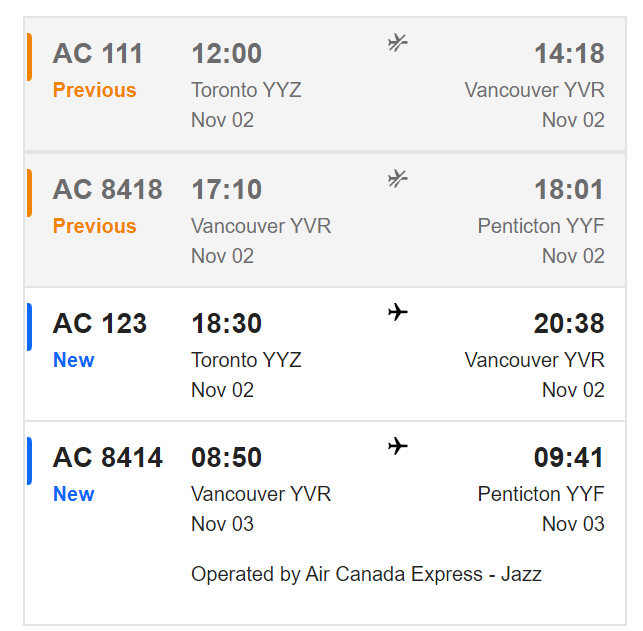
Task: Select the 18:30 departure time from Toronto
Action: coord(226,323)
